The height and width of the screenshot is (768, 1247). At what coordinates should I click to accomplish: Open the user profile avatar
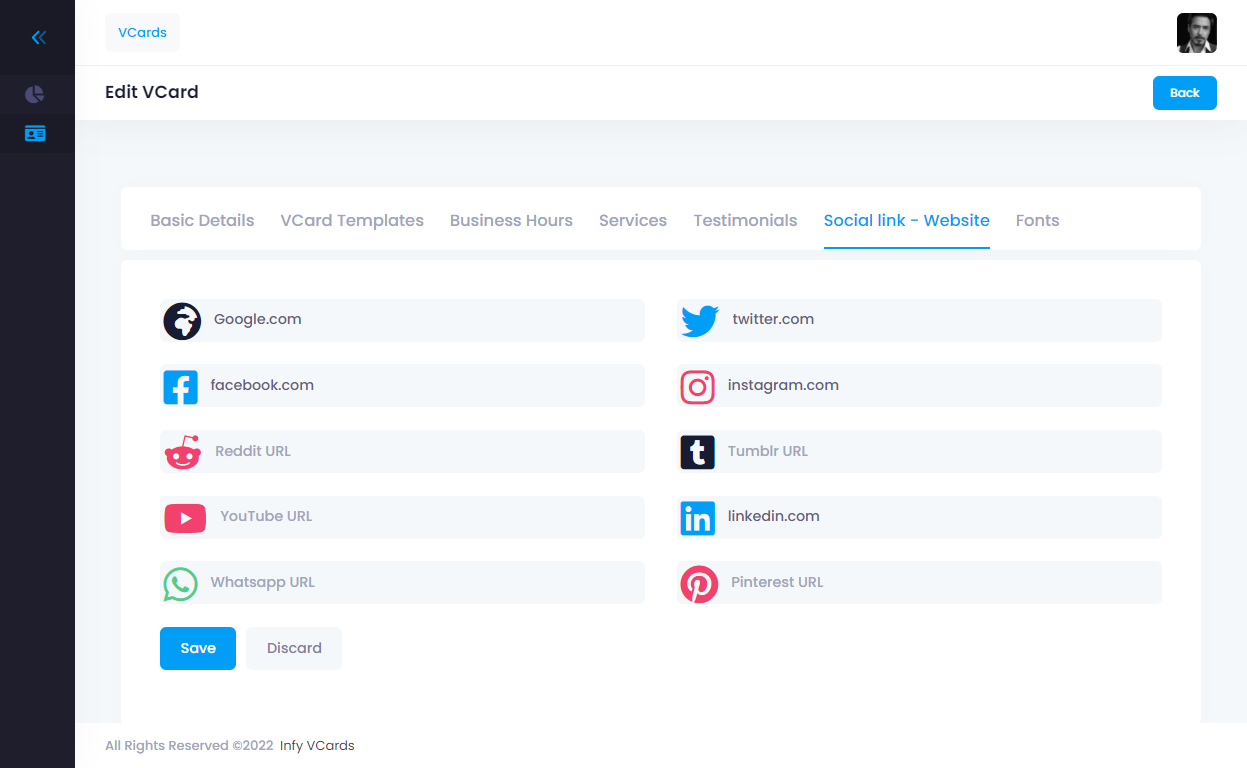(x=1196, y=33)
